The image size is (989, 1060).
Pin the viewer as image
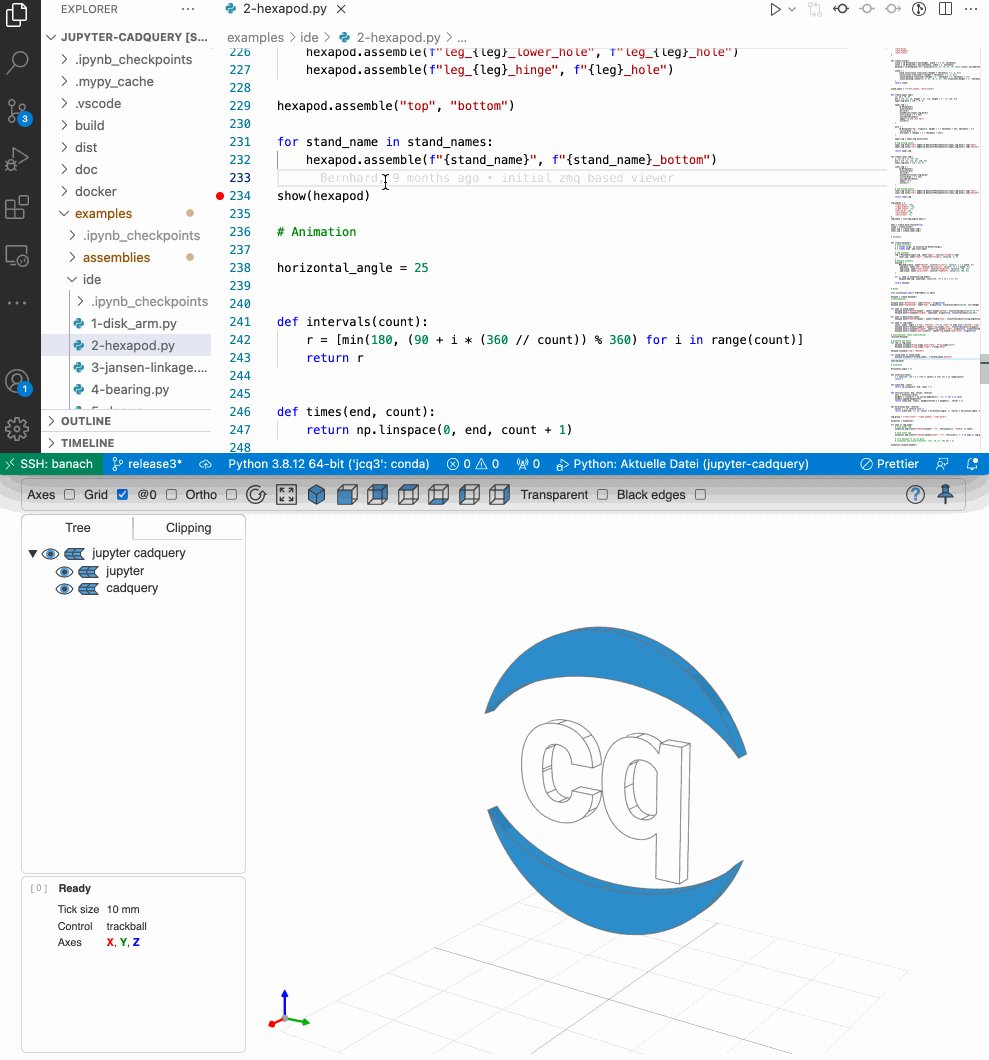click(x=946, y=495)
